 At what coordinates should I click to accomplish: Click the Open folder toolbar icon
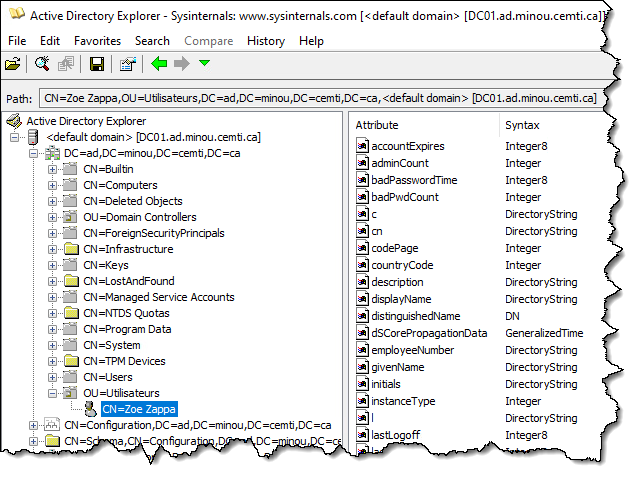[x=13, y=64]
